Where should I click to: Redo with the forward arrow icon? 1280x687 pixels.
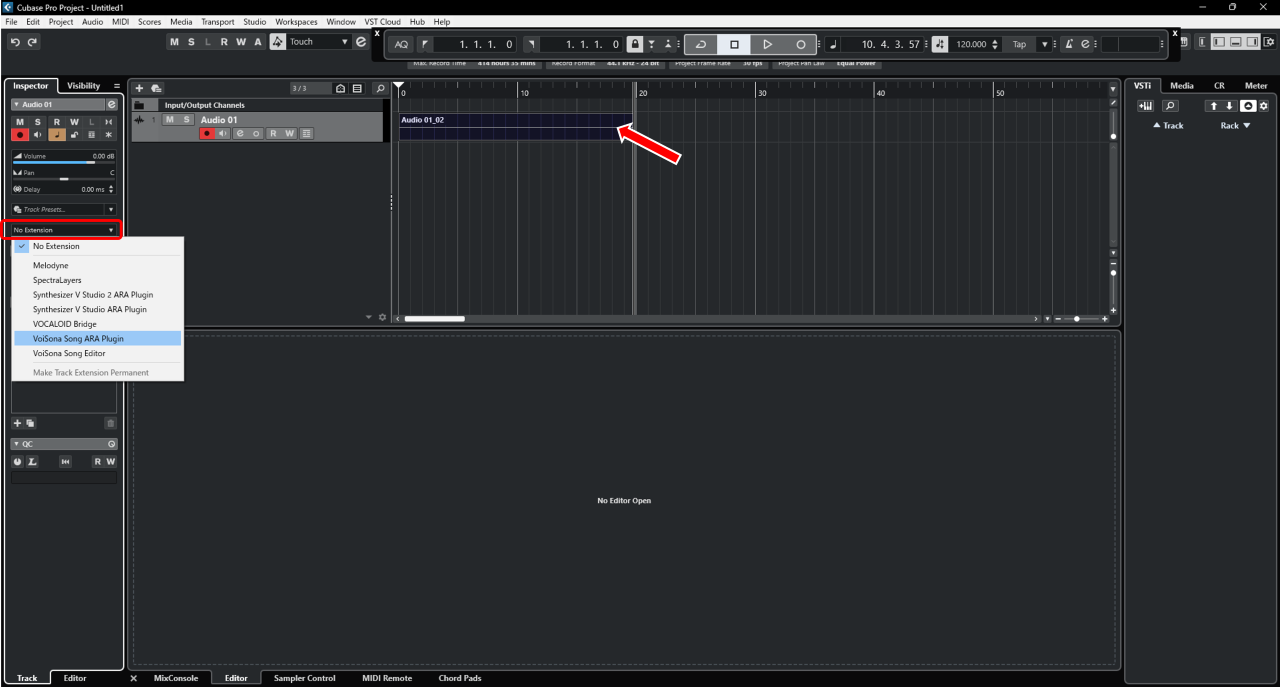click(33, 42)
